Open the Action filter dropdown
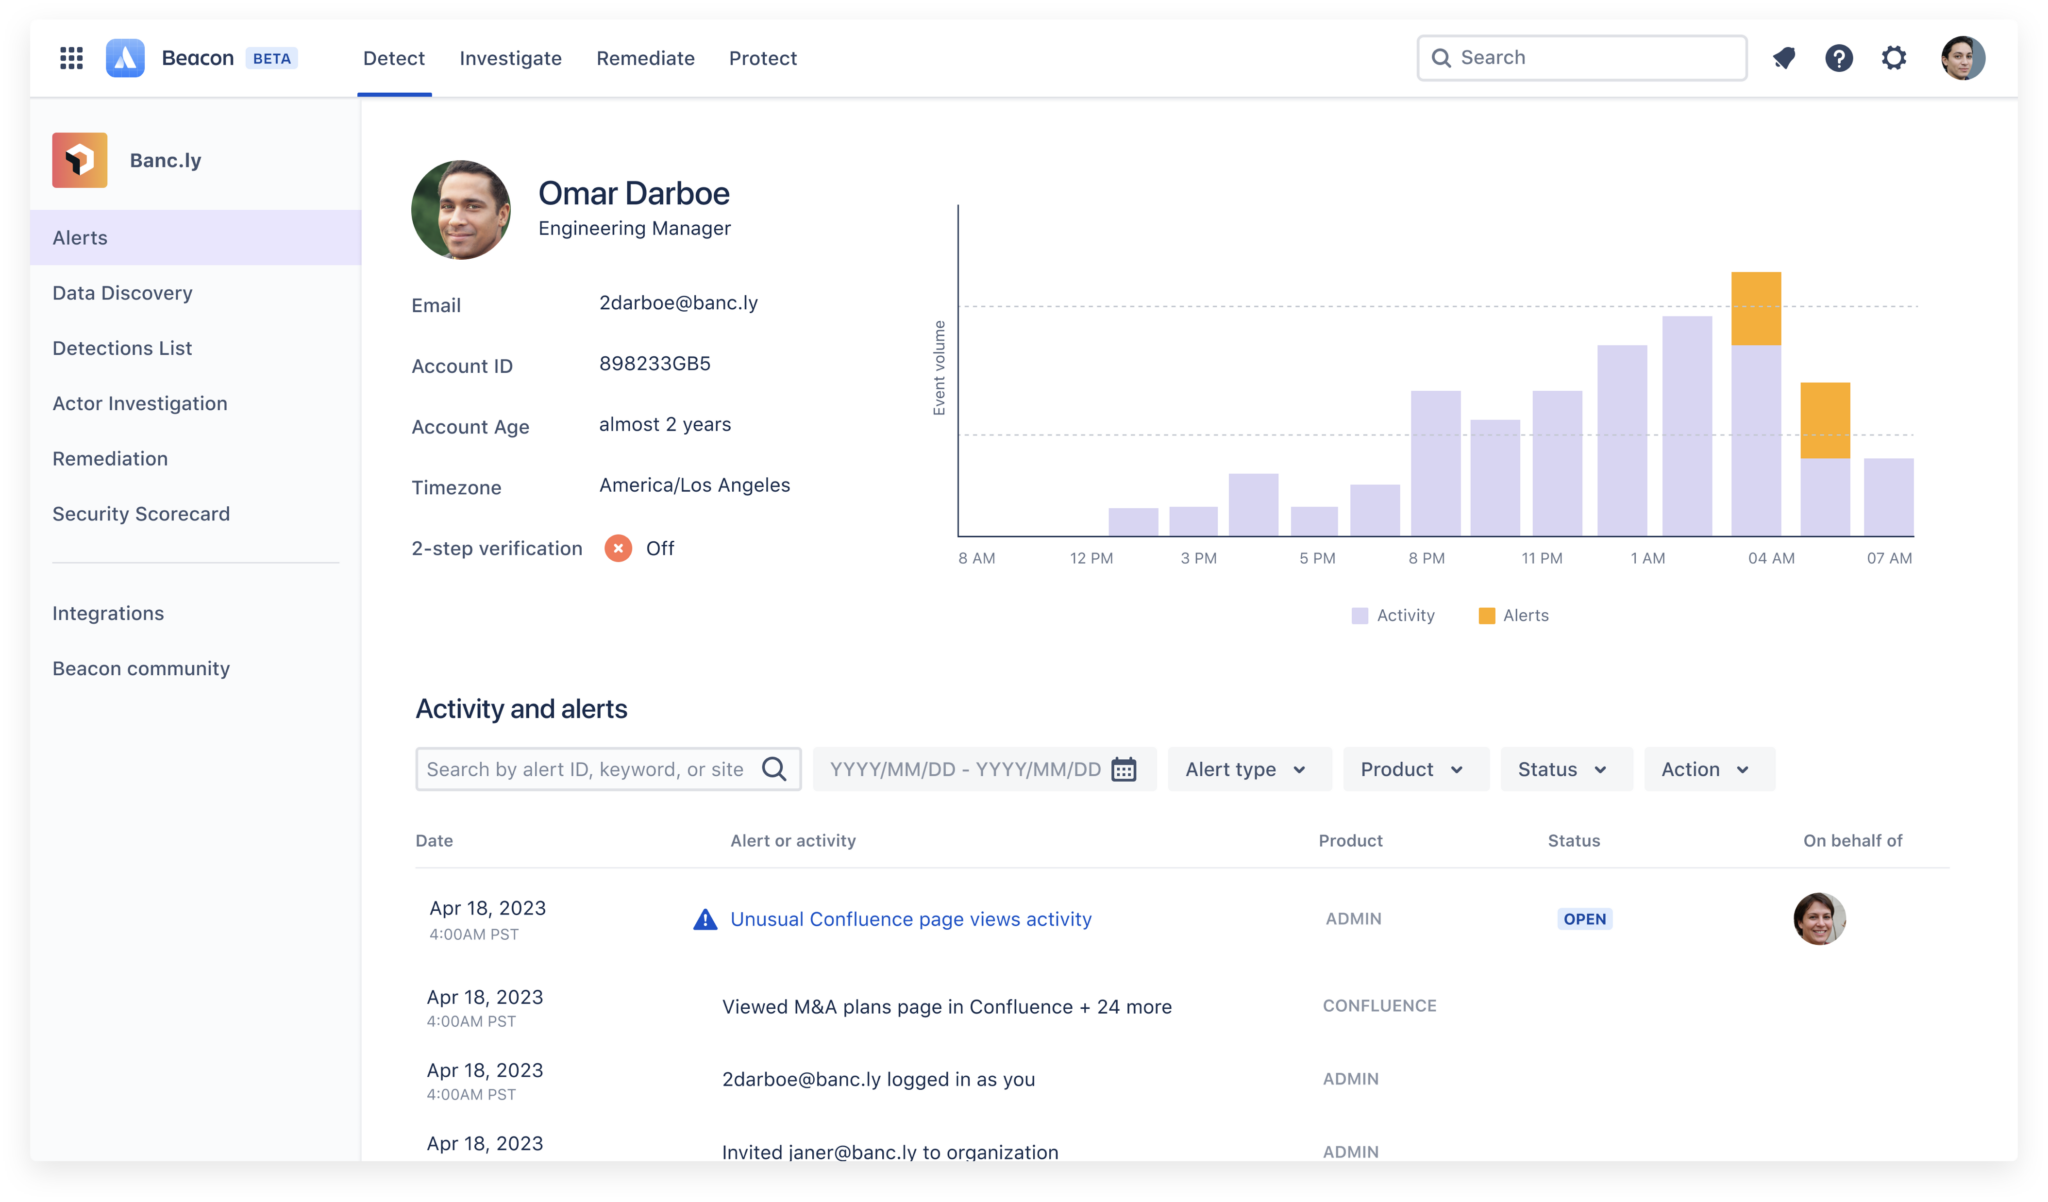 pyautogui.click(x=1706, y=769)
